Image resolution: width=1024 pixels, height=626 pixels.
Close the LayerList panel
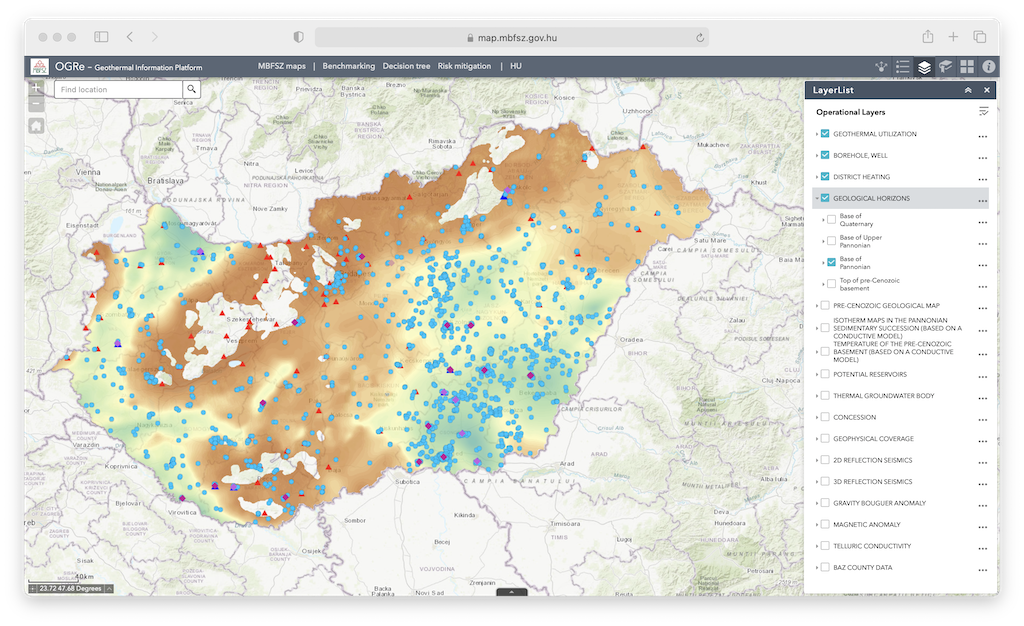(987, 90)
